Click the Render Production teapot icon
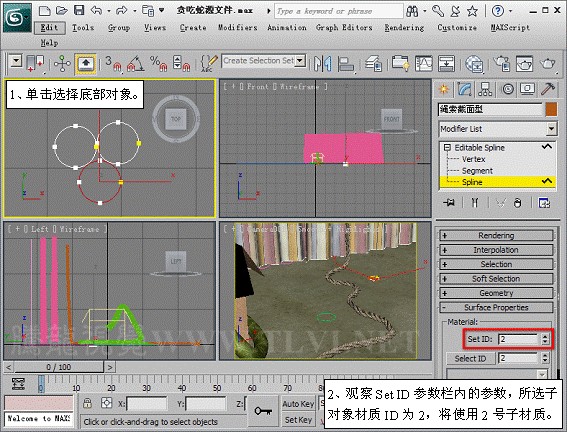The image size is (567, 432). click(547, 64)
